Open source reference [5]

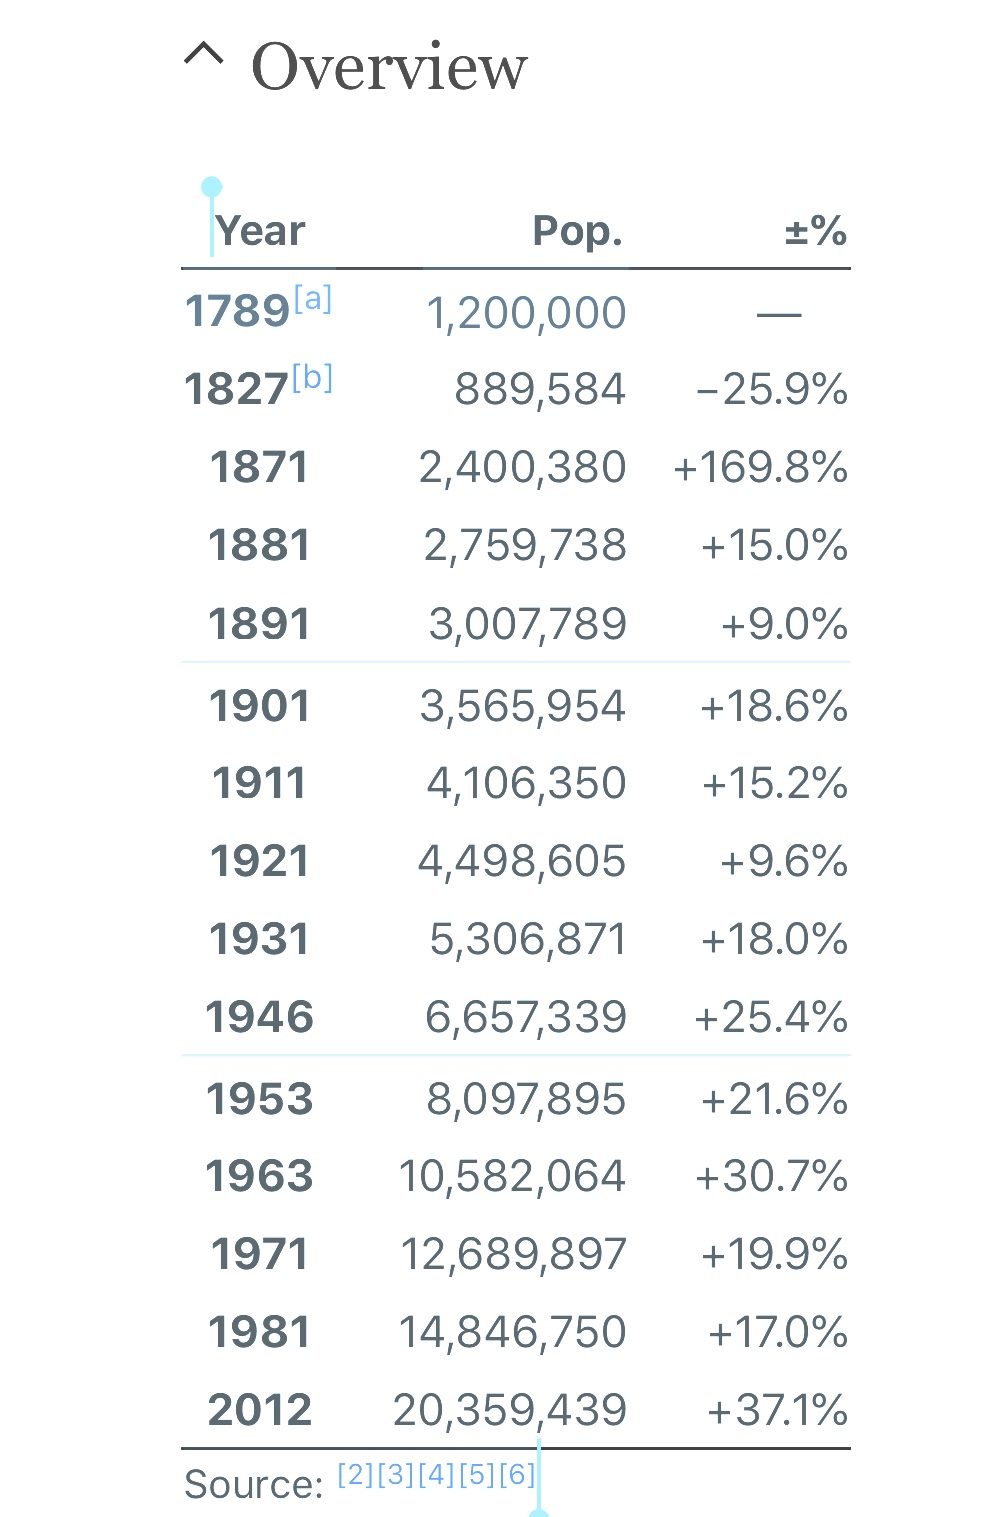click(477, 1474)
